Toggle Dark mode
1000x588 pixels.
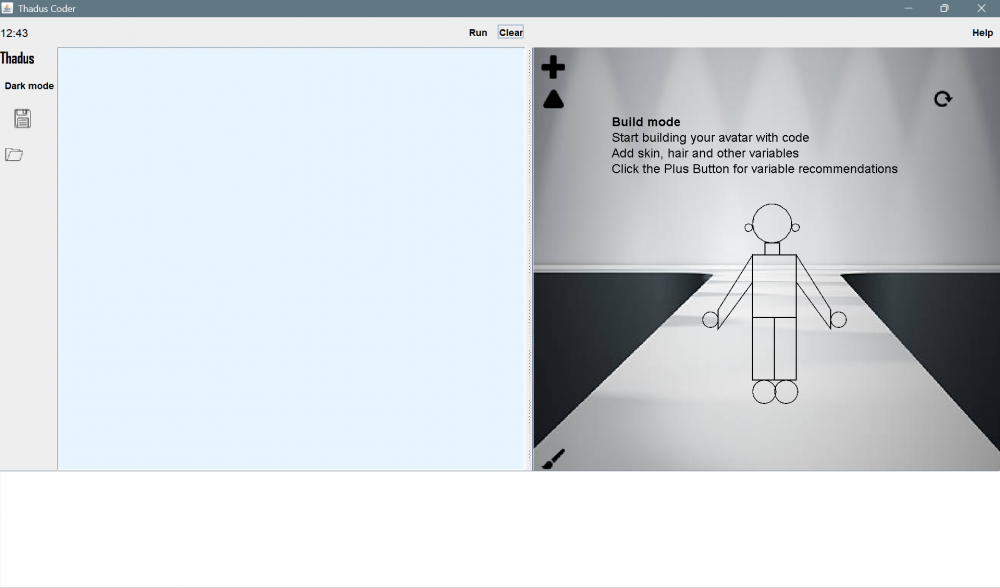pos(29,85)
